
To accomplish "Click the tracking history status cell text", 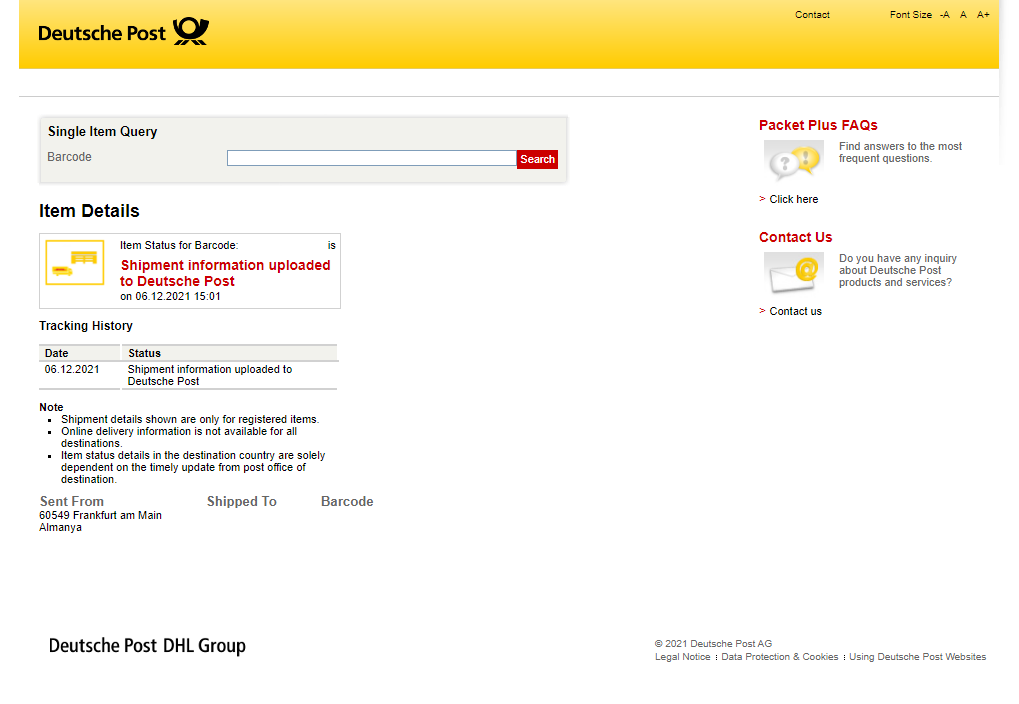I will coord(210,375).
